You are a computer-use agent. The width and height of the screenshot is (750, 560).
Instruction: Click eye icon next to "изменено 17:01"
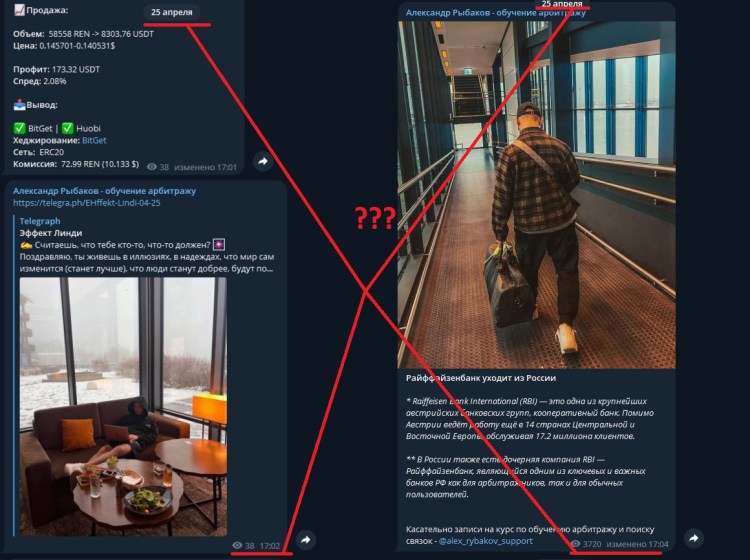[152, 167]
